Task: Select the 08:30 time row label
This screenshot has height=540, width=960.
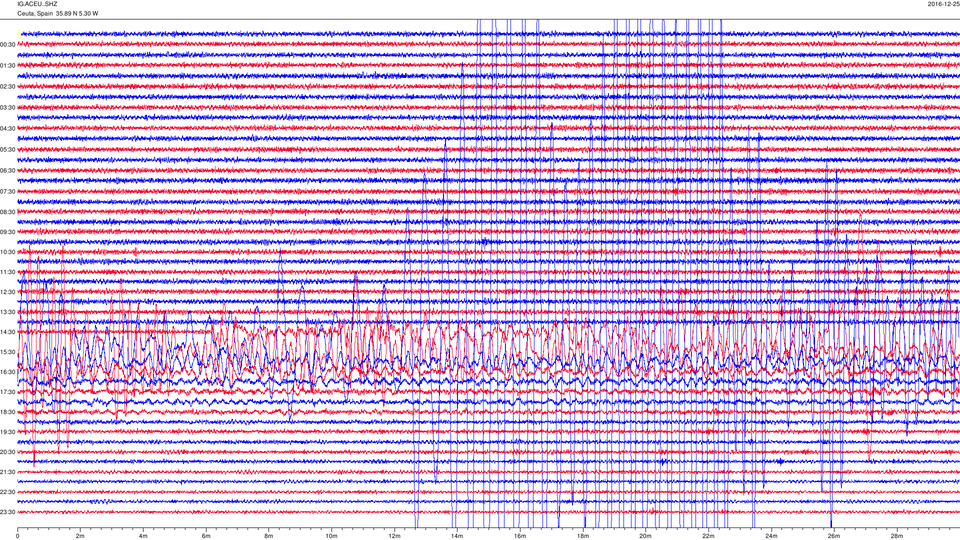Action: [x=8, y=212]
